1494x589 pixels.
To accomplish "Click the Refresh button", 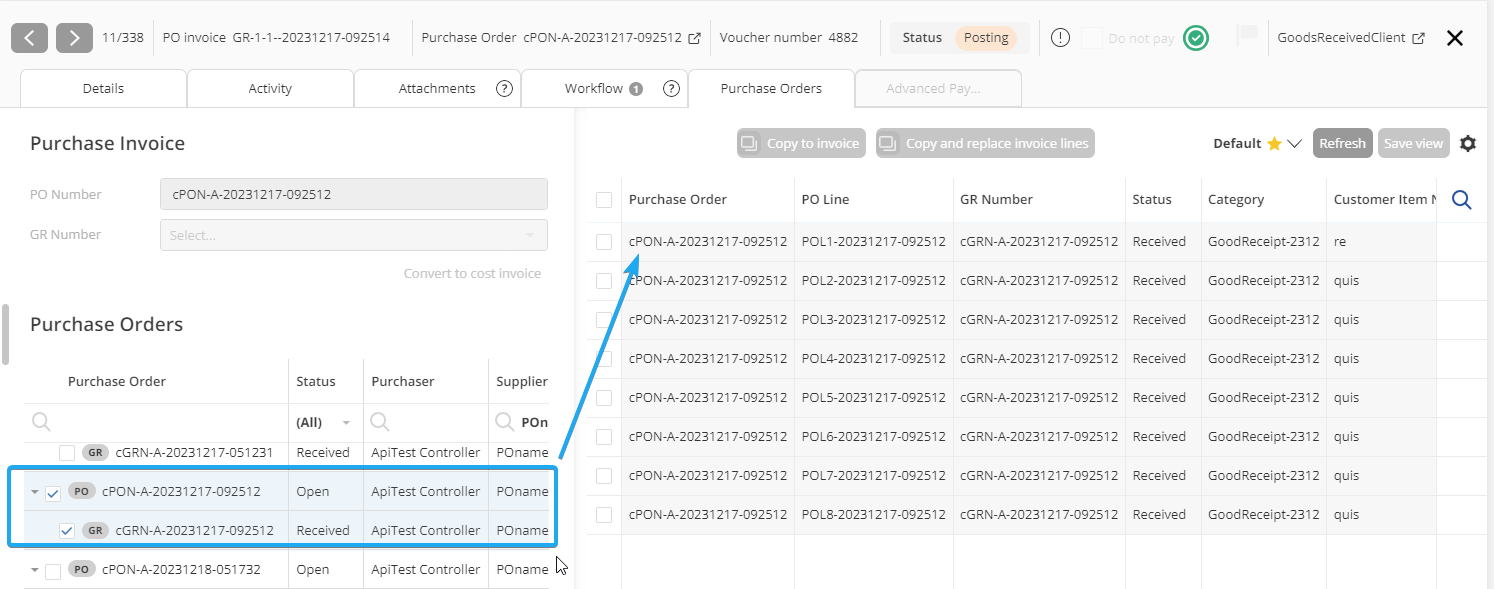I will (1342, 143).
